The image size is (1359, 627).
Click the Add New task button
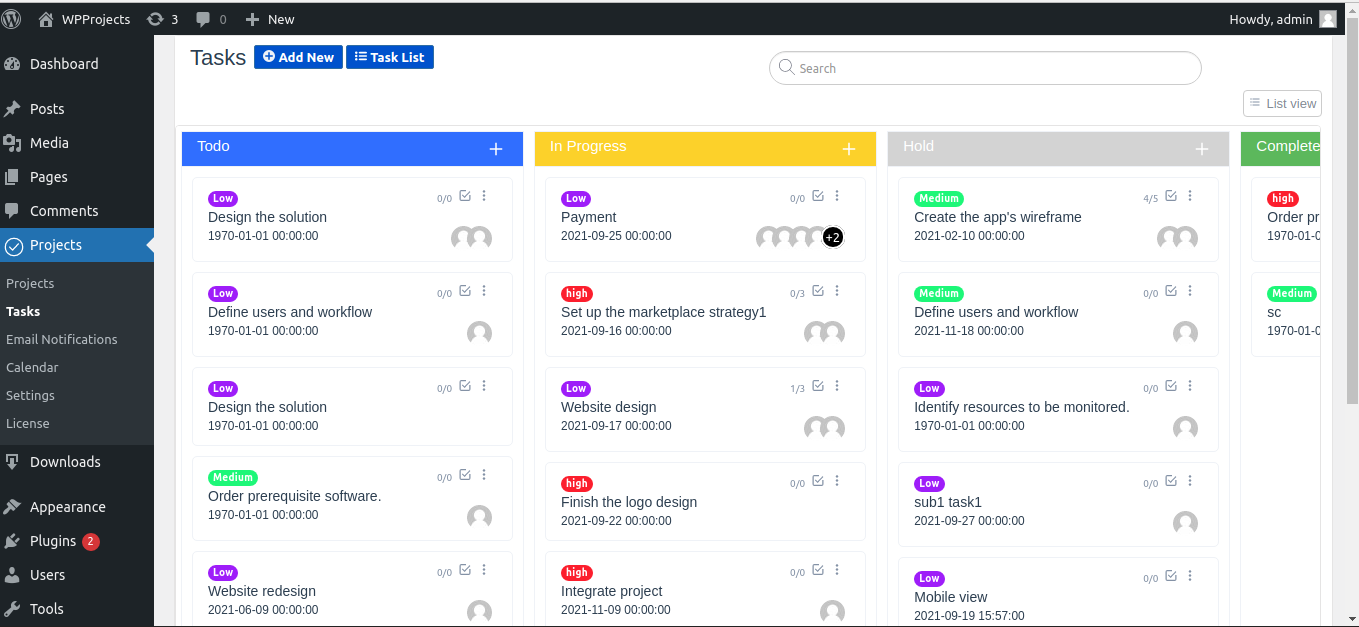click(298, 57)
